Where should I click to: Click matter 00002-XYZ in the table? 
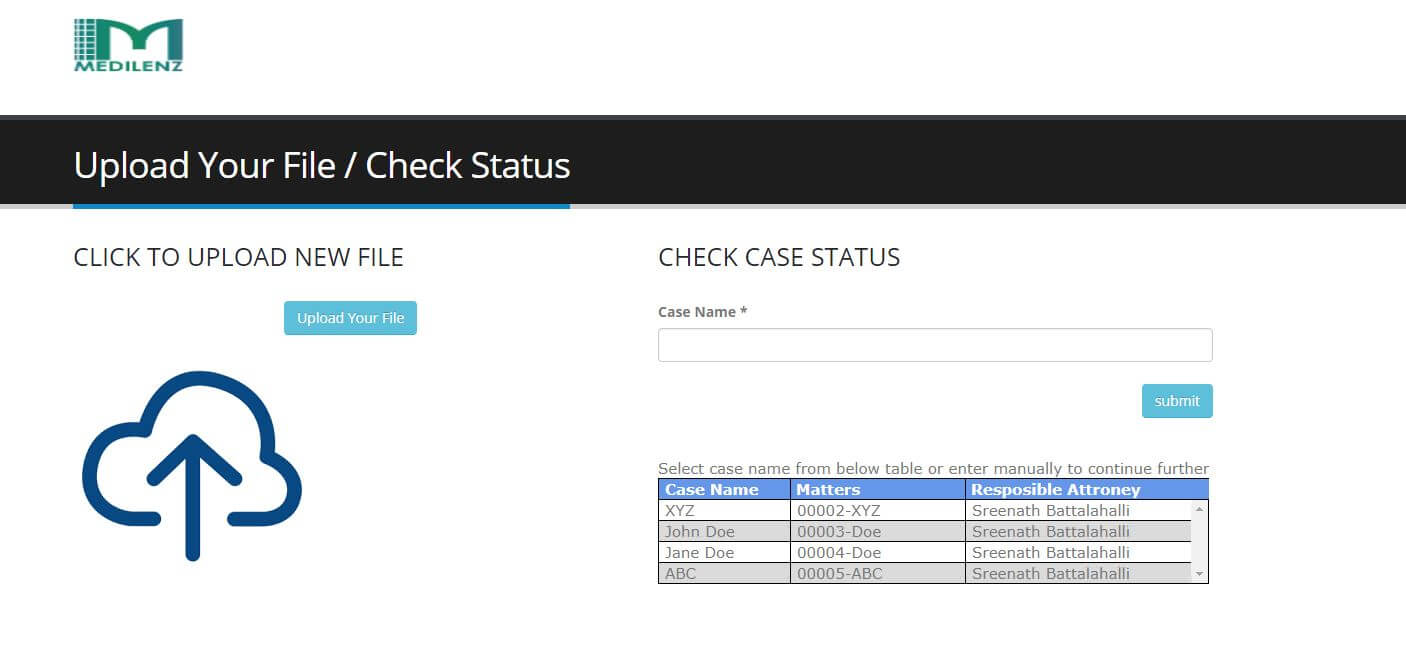(x=838, y=511)
